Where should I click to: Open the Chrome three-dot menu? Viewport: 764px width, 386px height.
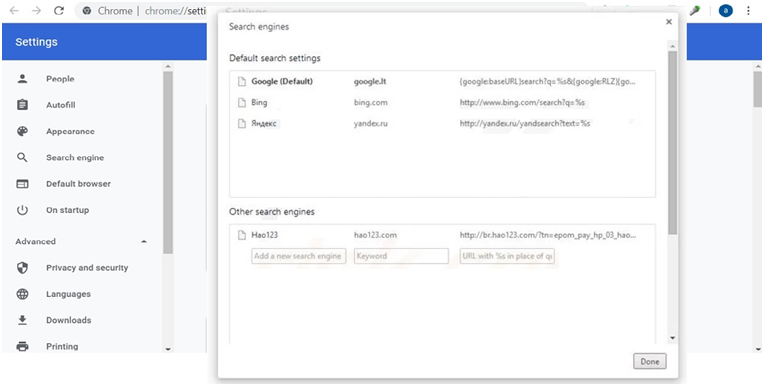click(x=748, y=11)
